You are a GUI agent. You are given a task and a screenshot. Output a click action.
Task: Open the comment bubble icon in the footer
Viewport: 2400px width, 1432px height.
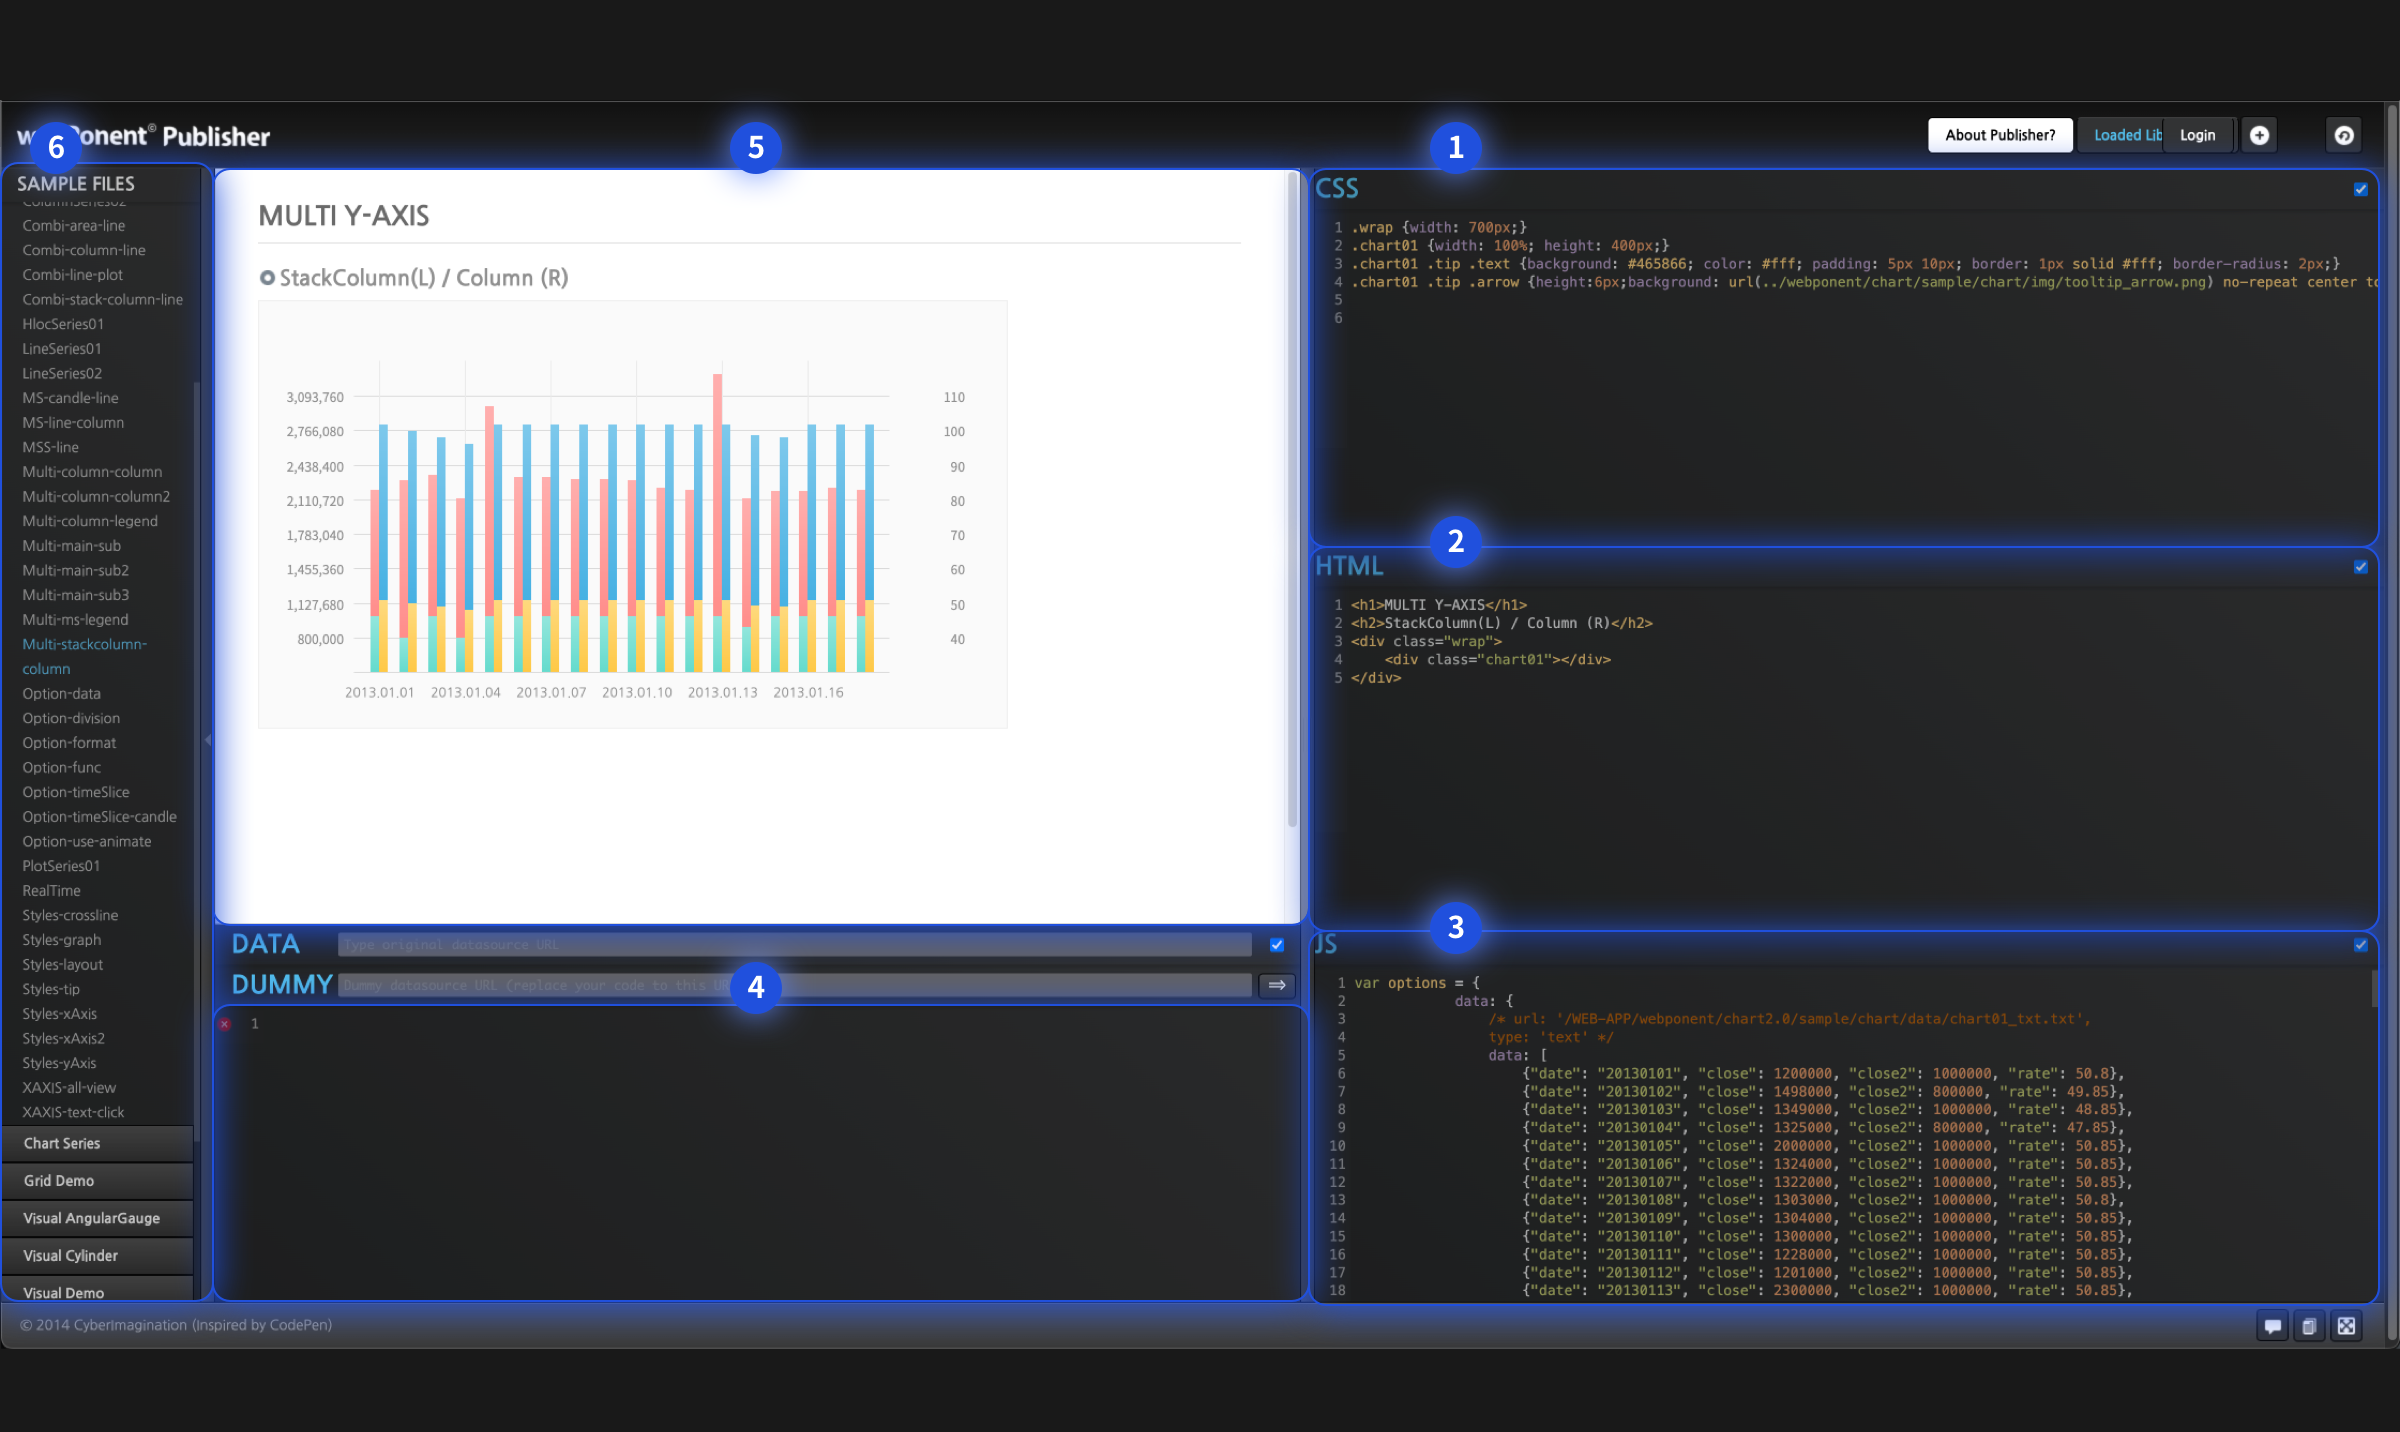[x=2272, y=1326]
